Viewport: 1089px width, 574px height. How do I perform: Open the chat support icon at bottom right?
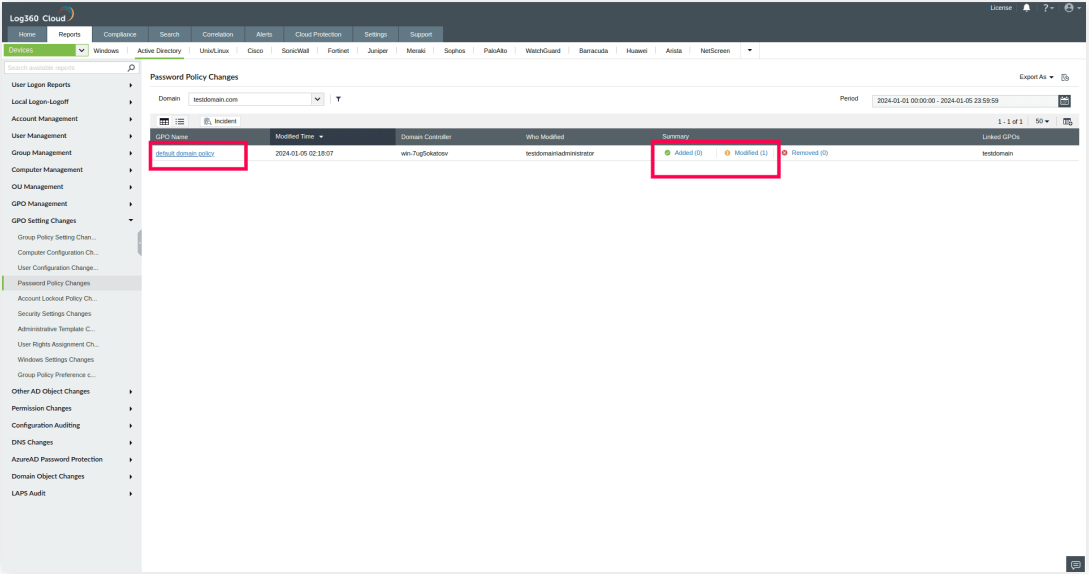pos(1076,564)
